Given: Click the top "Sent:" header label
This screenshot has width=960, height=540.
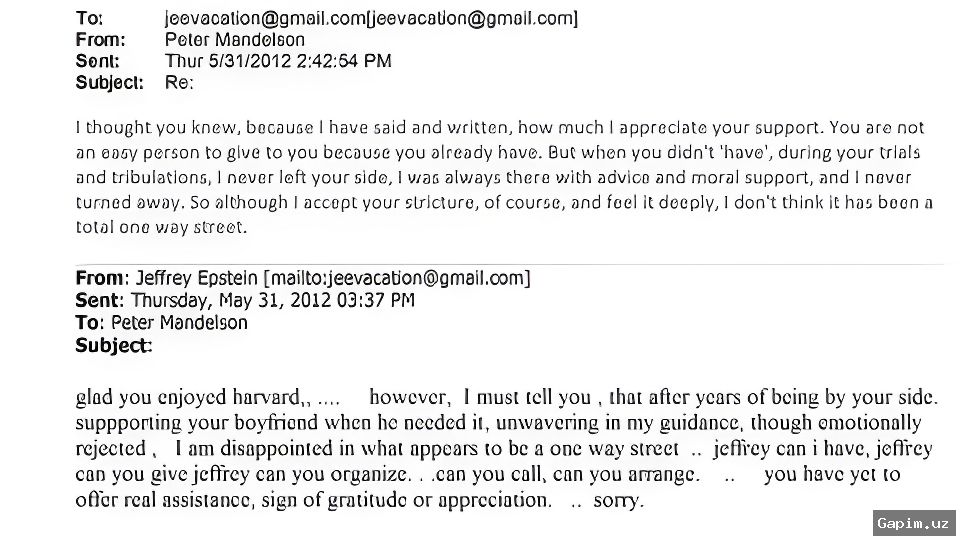Looking at the screenshot, I should (98, 61).
